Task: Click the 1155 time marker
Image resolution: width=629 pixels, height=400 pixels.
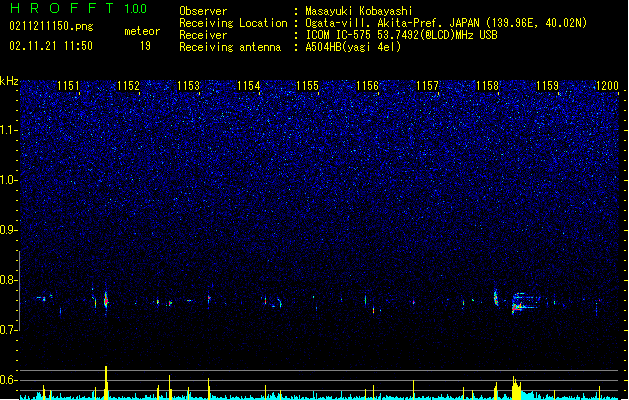Action: click(x=307, y=86)
